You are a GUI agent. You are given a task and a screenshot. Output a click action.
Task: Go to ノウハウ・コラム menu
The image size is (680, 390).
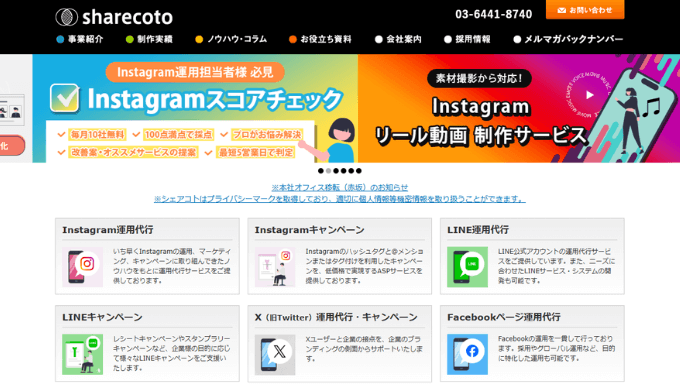pos(231,39)
